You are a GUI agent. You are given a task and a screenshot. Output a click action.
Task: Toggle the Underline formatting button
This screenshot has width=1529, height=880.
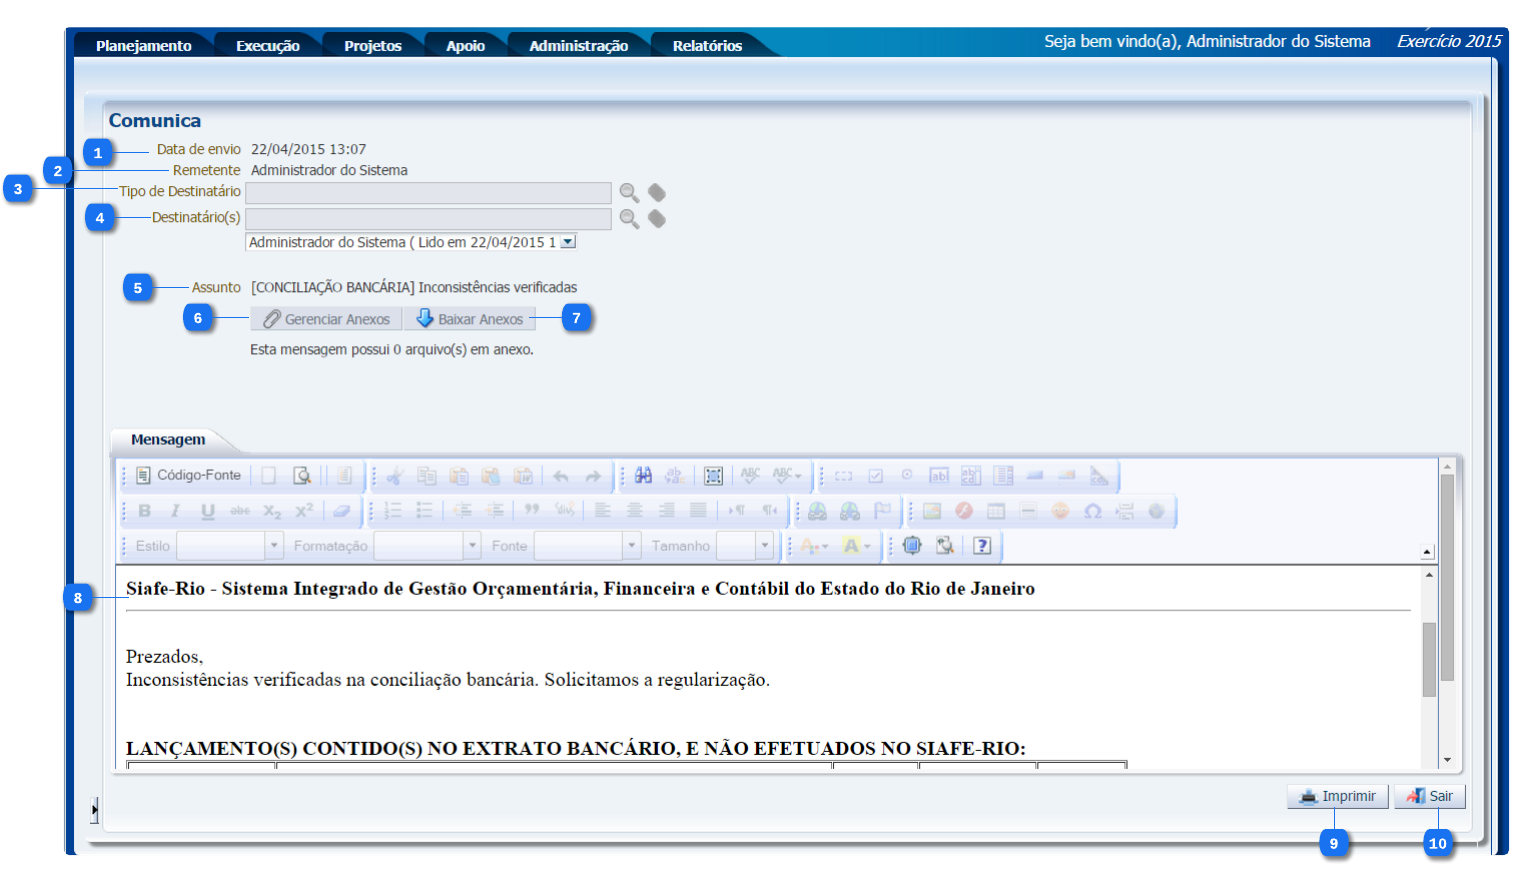pyautogui.click(x=208, y=511)
